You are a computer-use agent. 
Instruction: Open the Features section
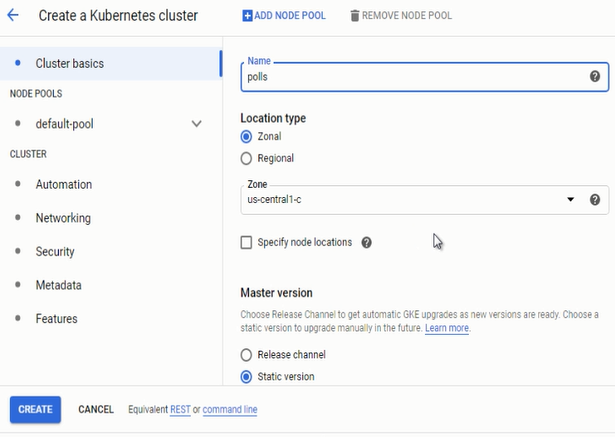(x=56, y=319)
